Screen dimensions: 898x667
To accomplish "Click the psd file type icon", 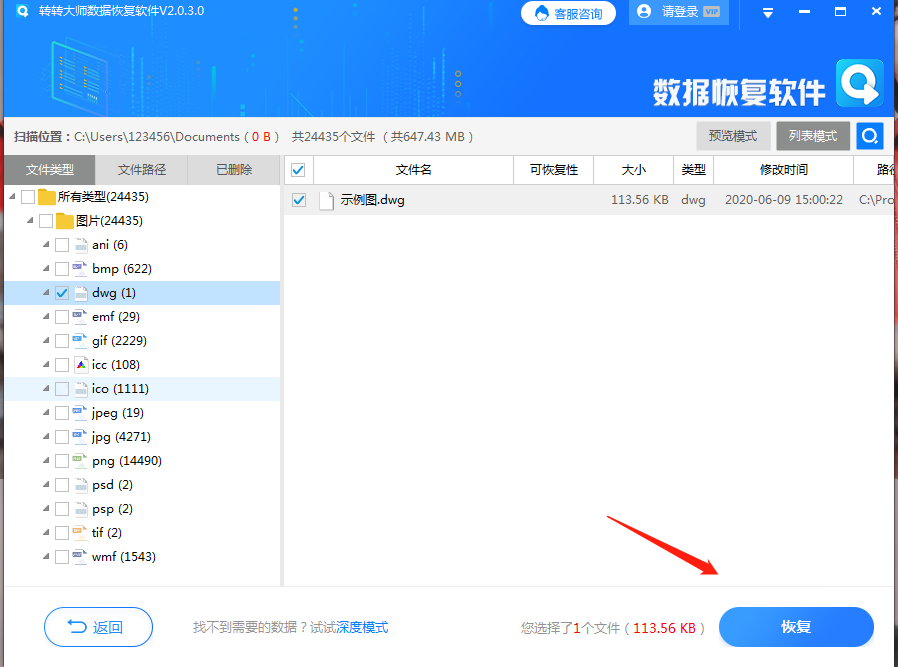I will pyautogui.click(x=81, y=486).
